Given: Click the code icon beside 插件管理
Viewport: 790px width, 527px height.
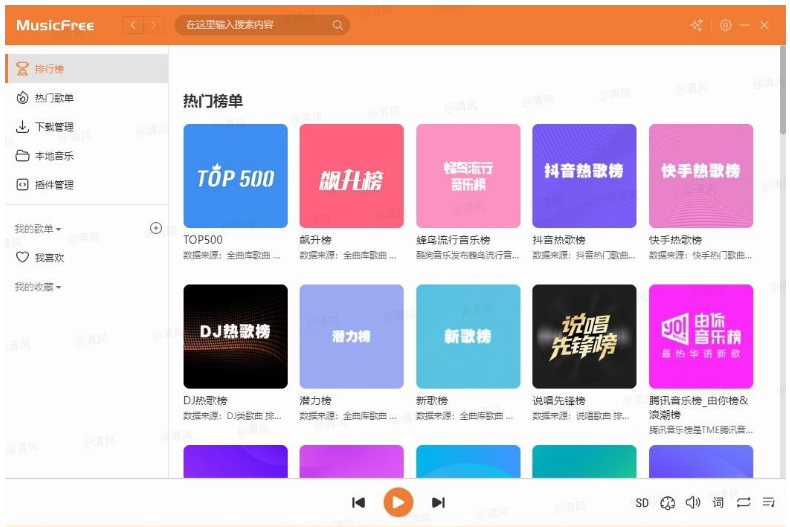Looking at the screenshot, I should pyautogui.click(x=22, y=184).
